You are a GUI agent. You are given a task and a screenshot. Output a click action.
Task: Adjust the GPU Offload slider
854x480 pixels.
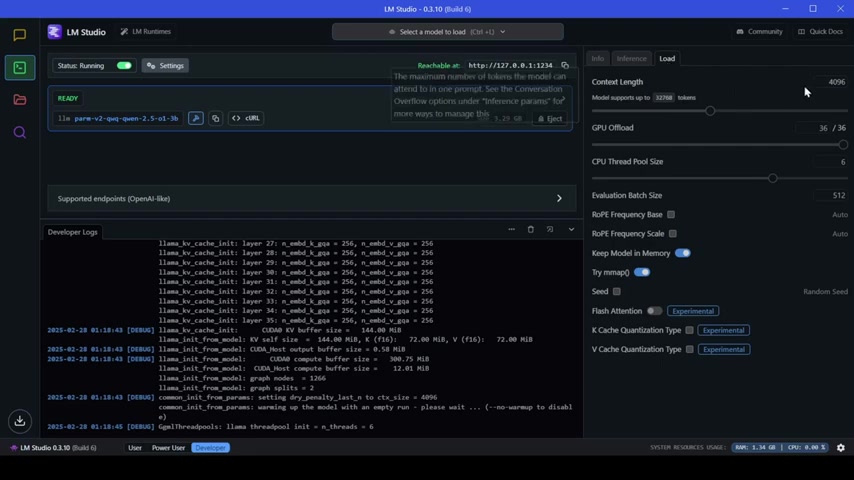point(843,144)
